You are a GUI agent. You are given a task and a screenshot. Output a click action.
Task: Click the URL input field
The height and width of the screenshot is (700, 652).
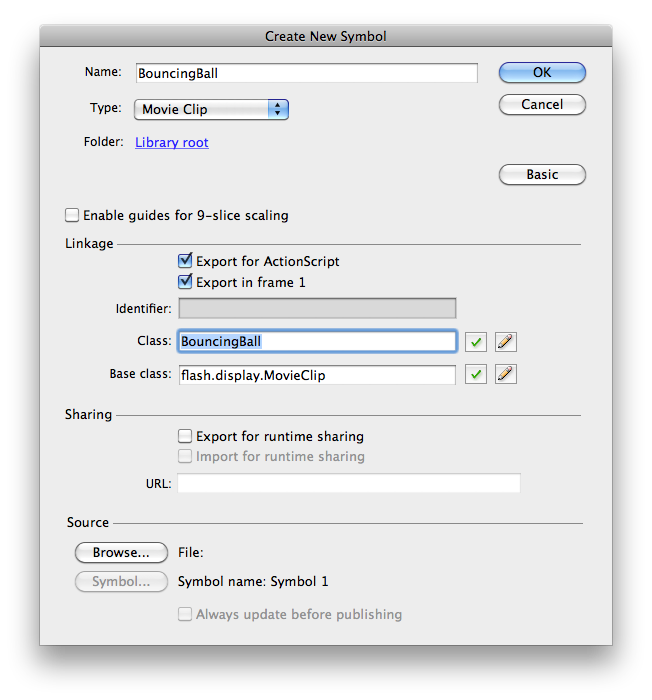[x=349, y=483]
